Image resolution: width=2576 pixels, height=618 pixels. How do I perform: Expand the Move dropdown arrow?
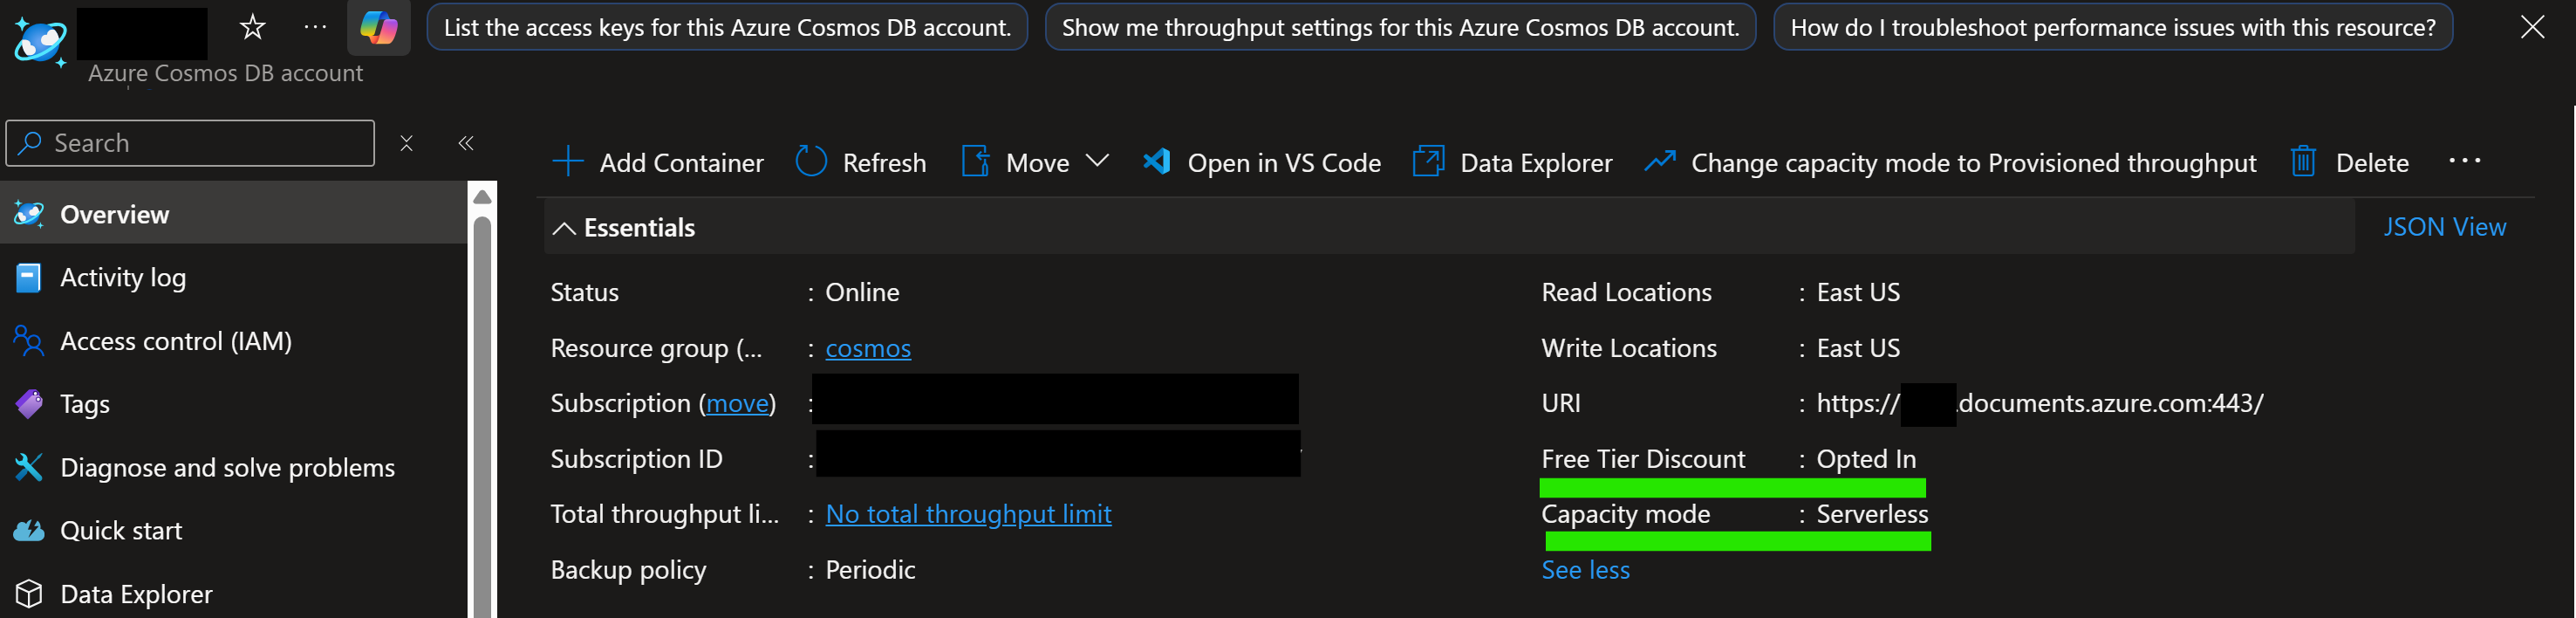[x=1098, y=161]
